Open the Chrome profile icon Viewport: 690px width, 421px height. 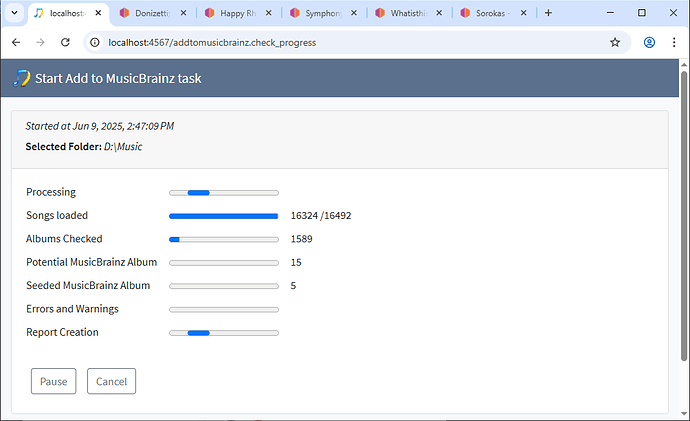(649, 43)
